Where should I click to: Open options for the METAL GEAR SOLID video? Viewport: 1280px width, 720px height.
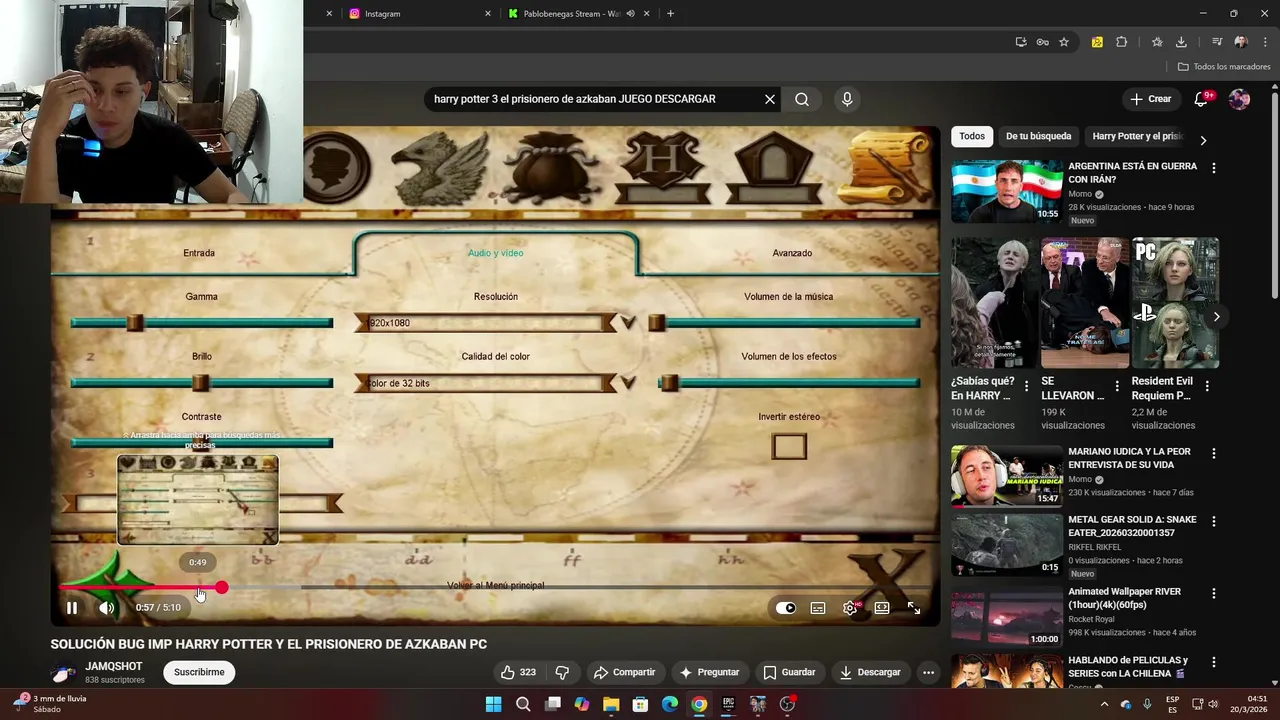1214,522
